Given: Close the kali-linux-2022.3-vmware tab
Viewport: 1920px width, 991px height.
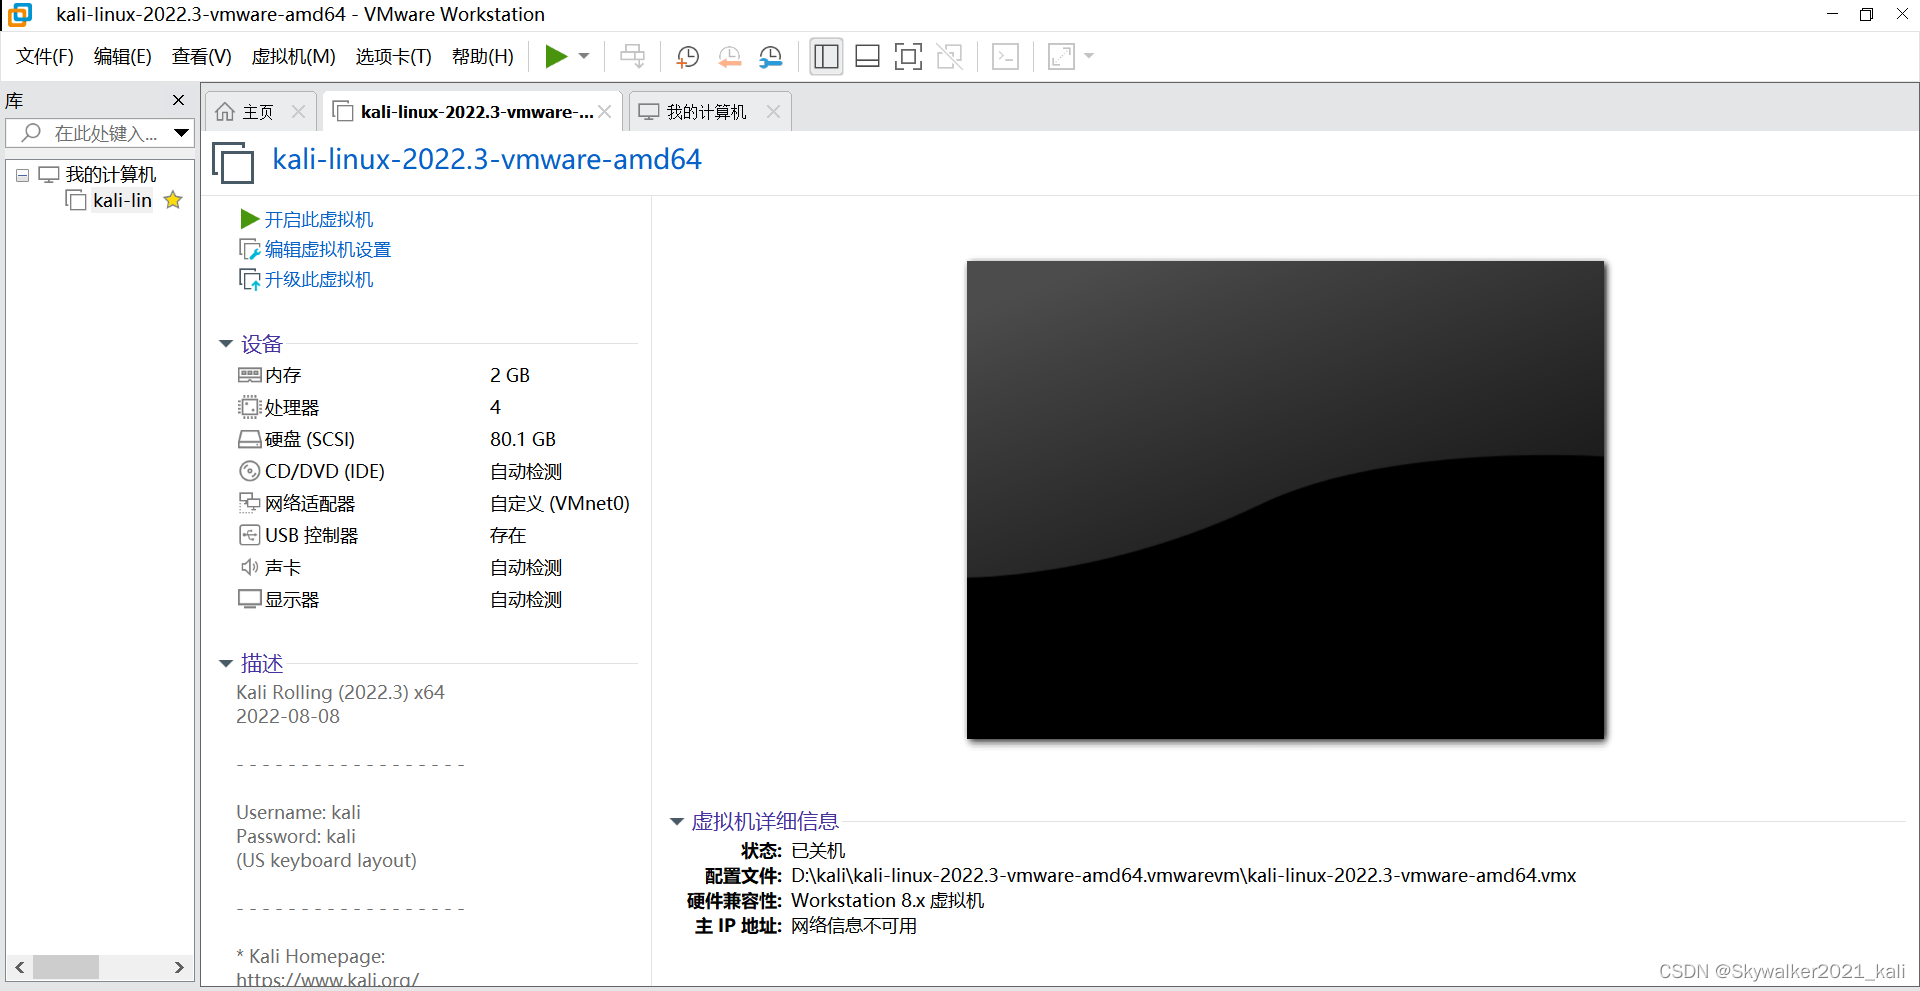Looking at the screenshot, I should [x=605, y=112].
